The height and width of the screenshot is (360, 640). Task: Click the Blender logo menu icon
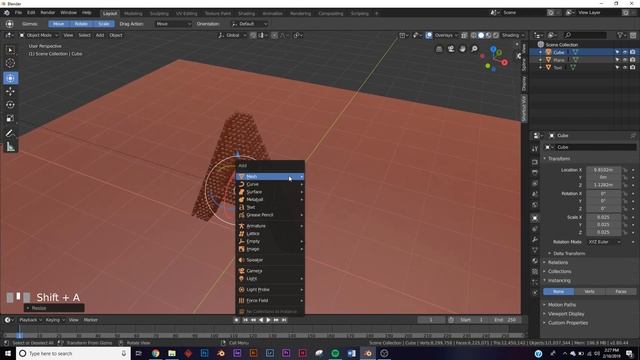(7, 13)
